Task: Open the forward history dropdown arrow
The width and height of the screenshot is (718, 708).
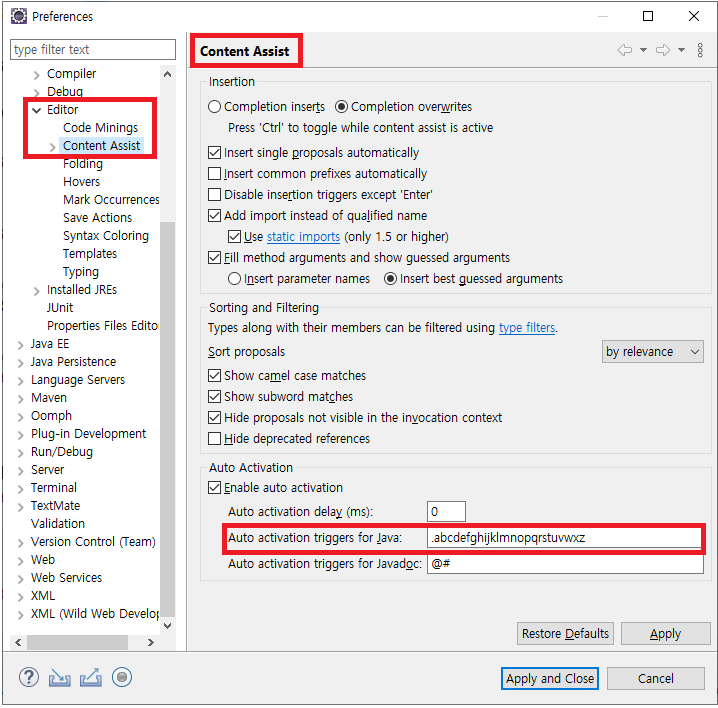Action: tap(681, 50)
